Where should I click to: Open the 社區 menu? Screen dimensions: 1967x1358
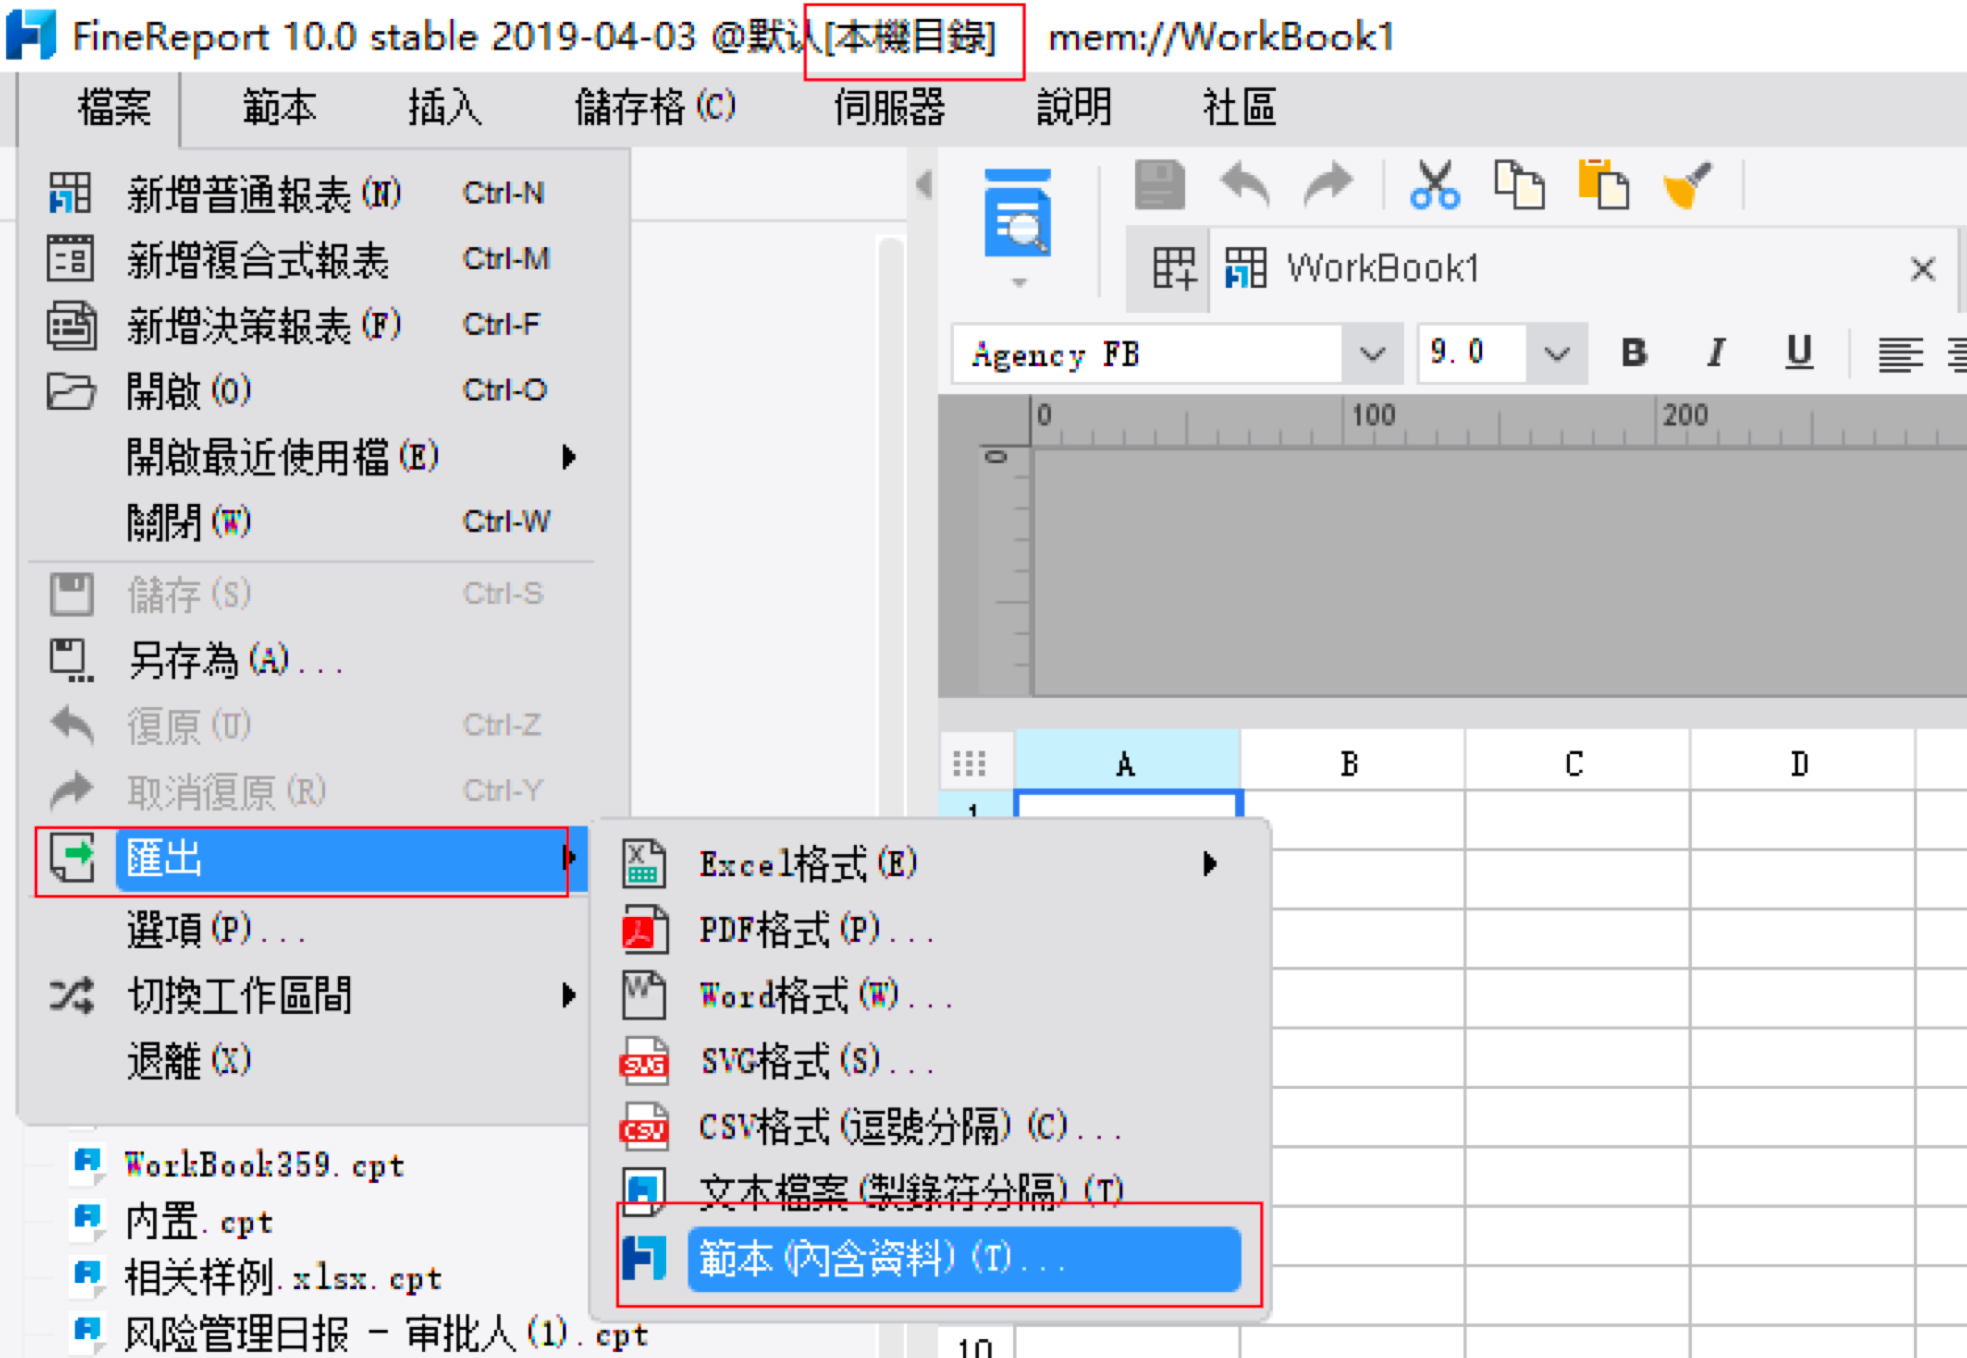1239,107
